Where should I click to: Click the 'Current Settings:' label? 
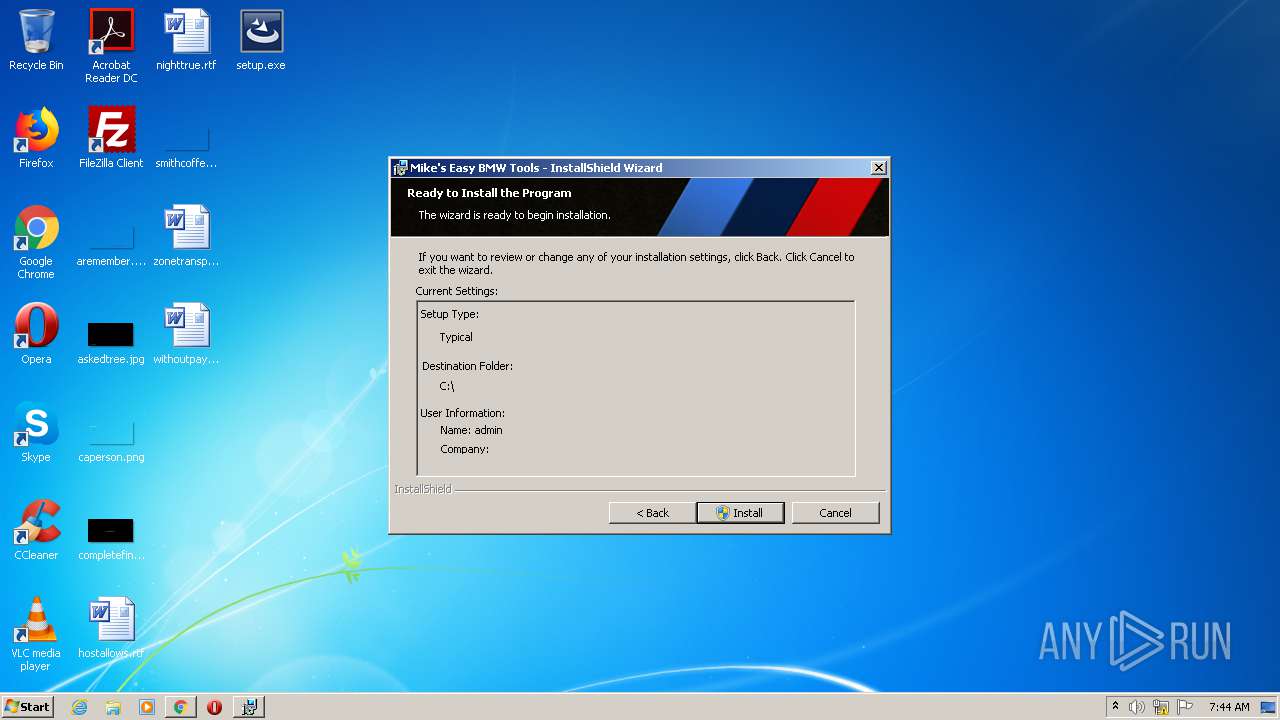click(x=456, y=291)
